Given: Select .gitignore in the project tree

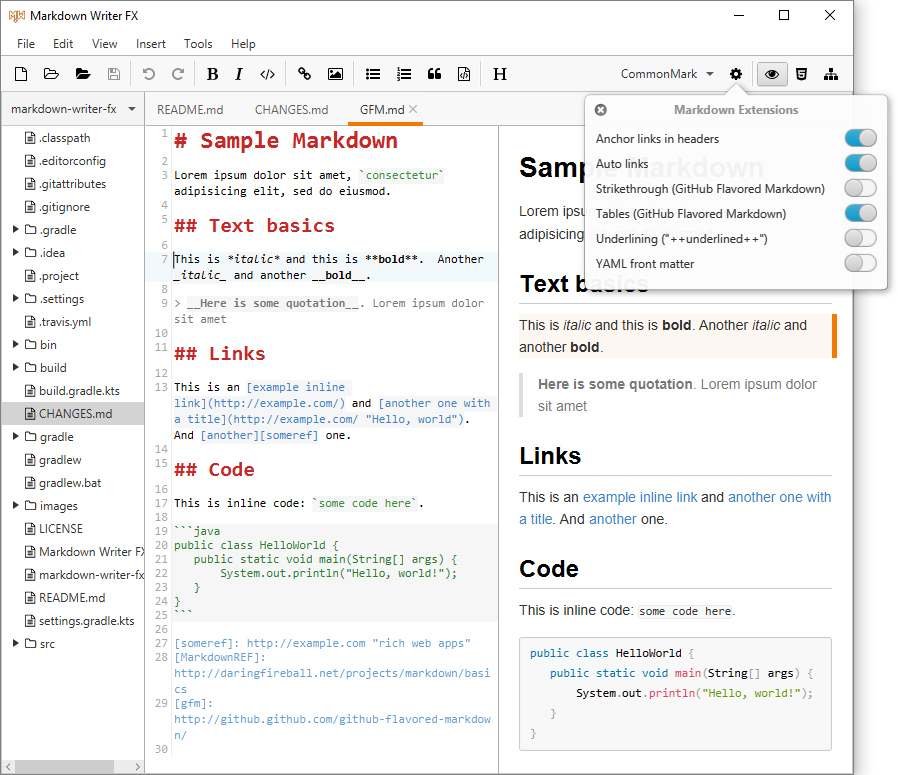Looking at the screenshot, I should point(64,207).
